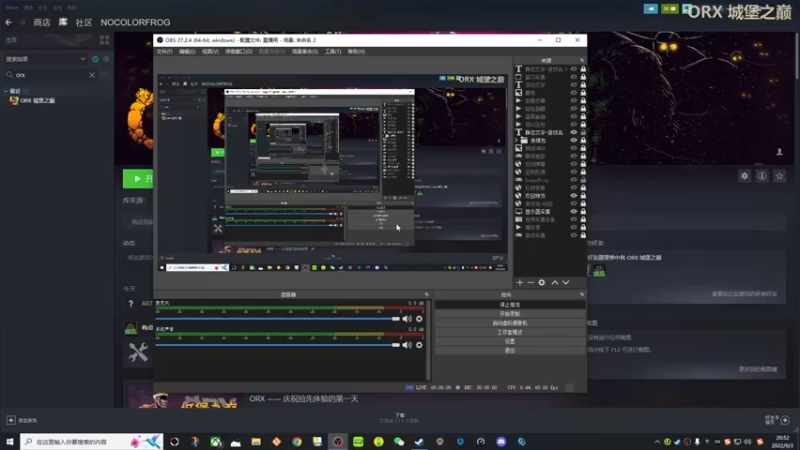Click the favorite star icon in Steam
This screenshot has width=800, height=450.
click(x=779, y=176)
